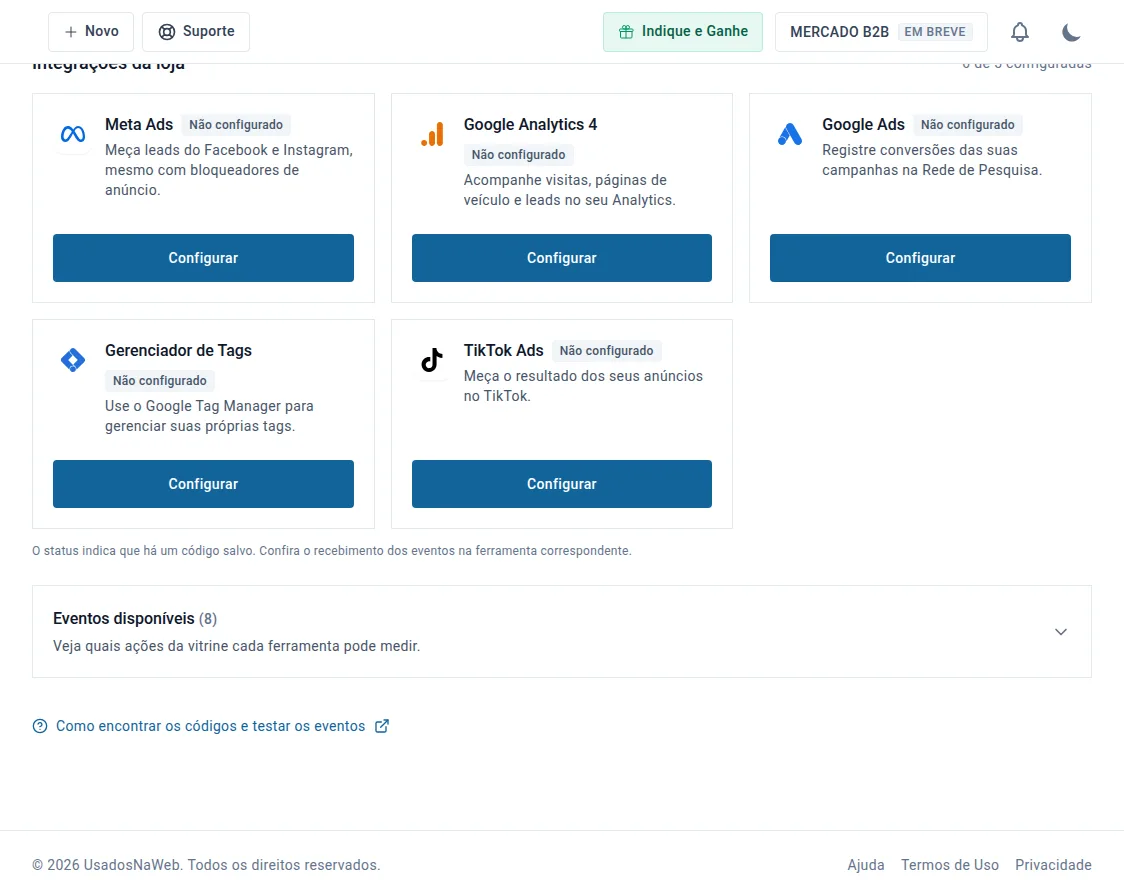Configure the TikTok Ads integration
This screenshot has height=880, width=1124.
click(561, 484)
